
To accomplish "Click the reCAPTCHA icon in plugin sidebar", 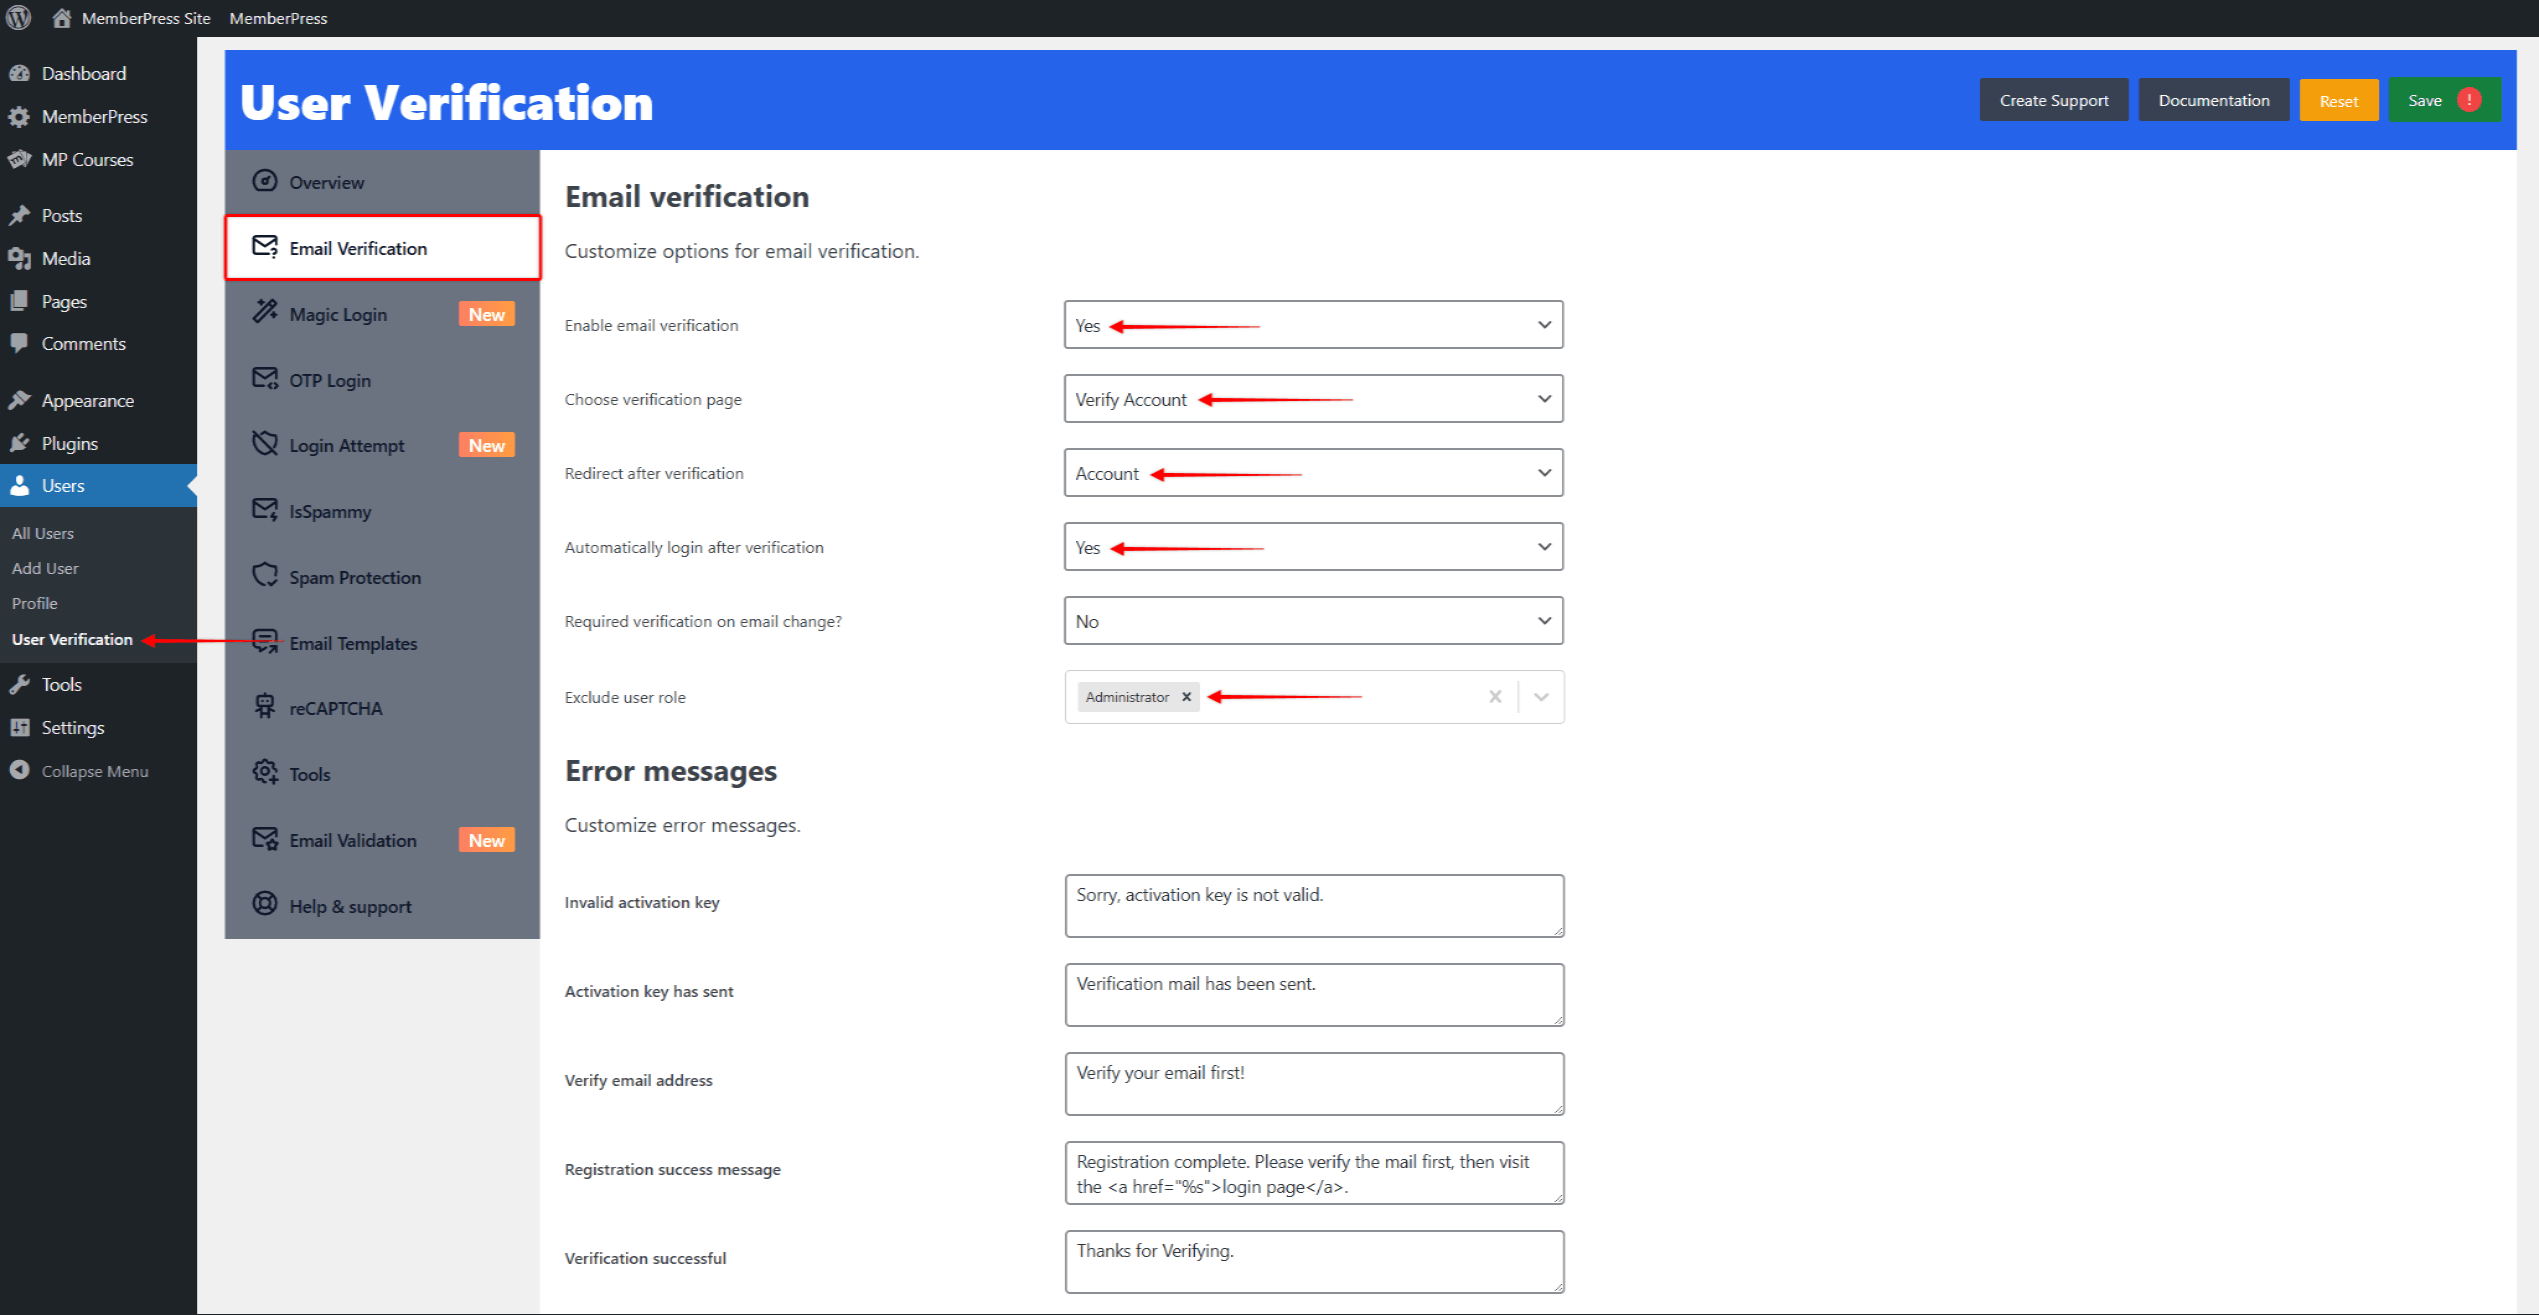I will 264,706.
